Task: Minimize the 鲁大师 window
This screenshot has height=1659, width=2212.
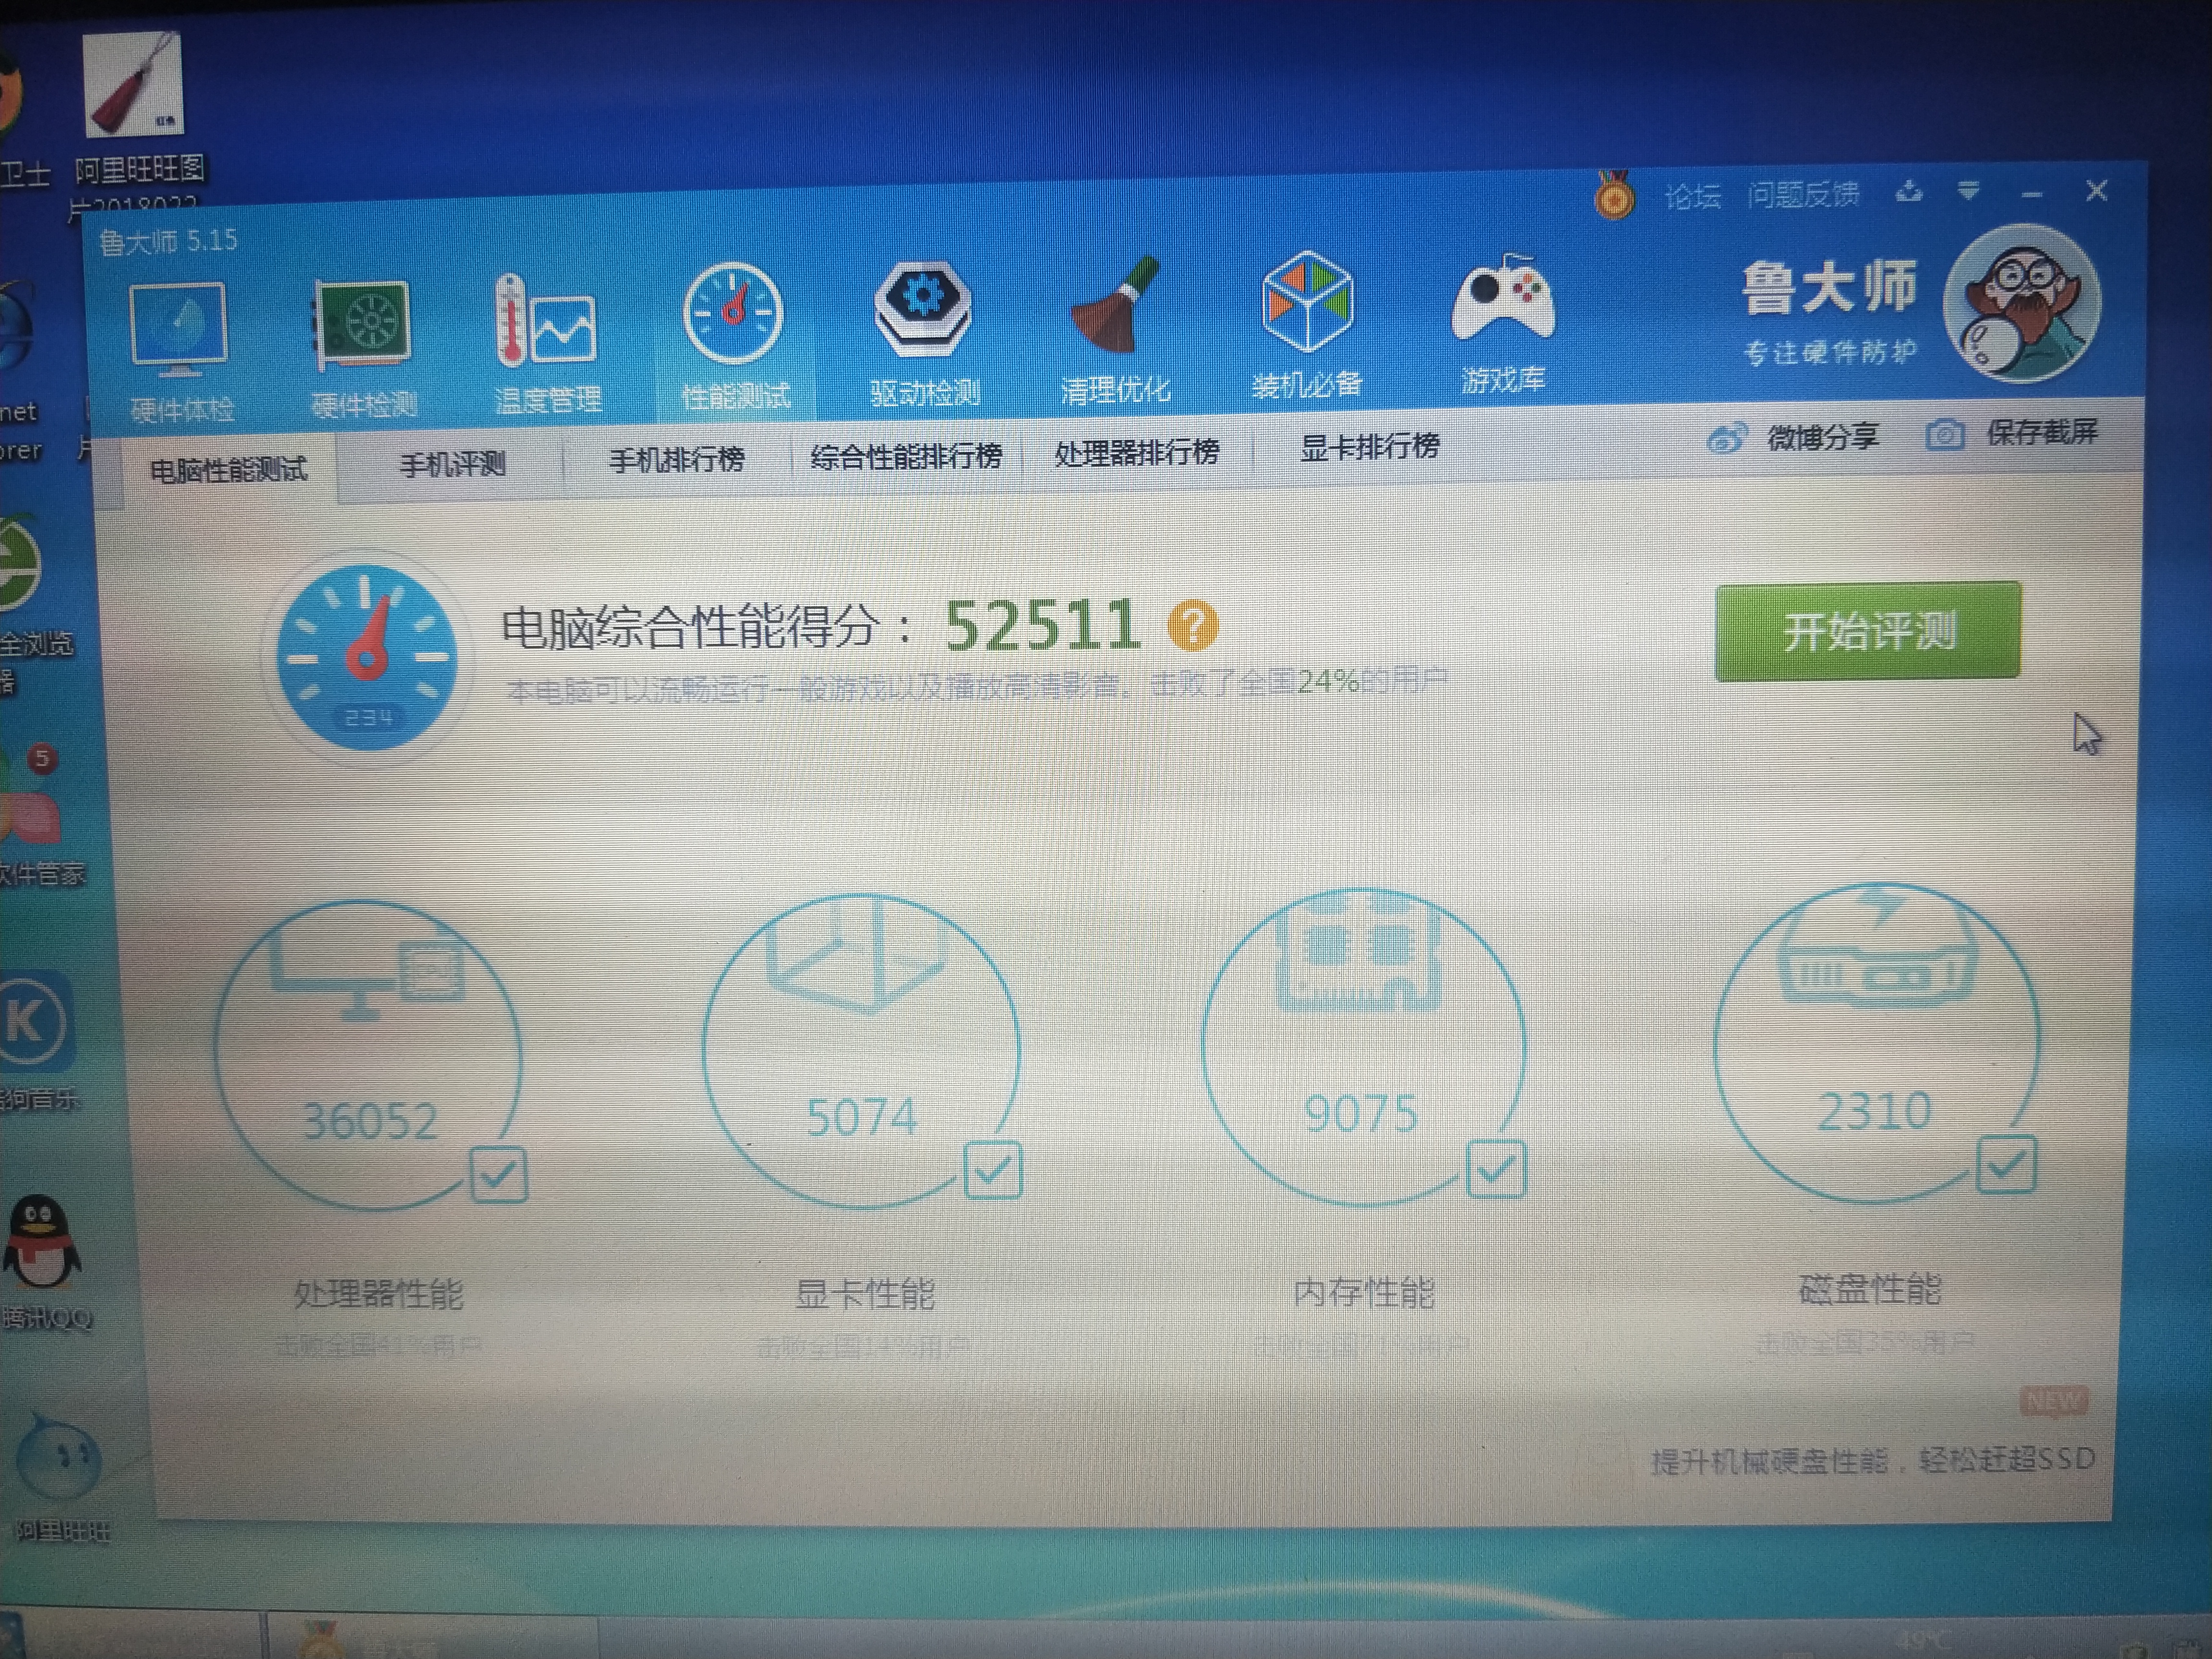Action: tap(2032, 194)
